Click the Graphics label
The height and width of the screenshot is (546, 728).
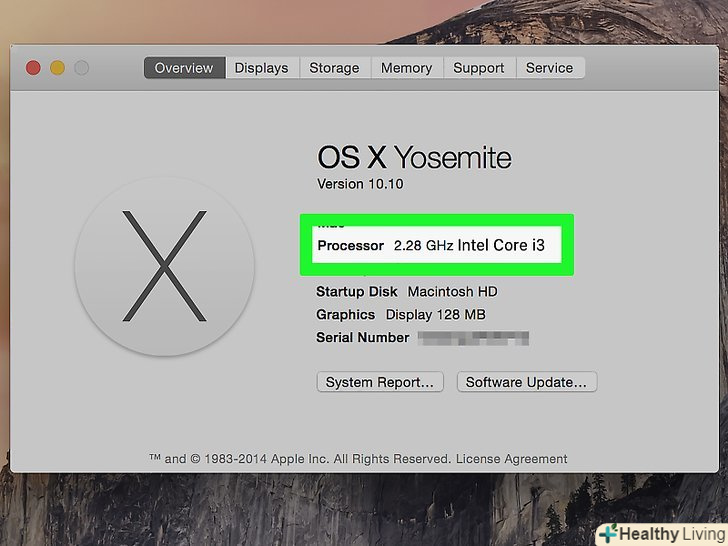coord(345,315)
